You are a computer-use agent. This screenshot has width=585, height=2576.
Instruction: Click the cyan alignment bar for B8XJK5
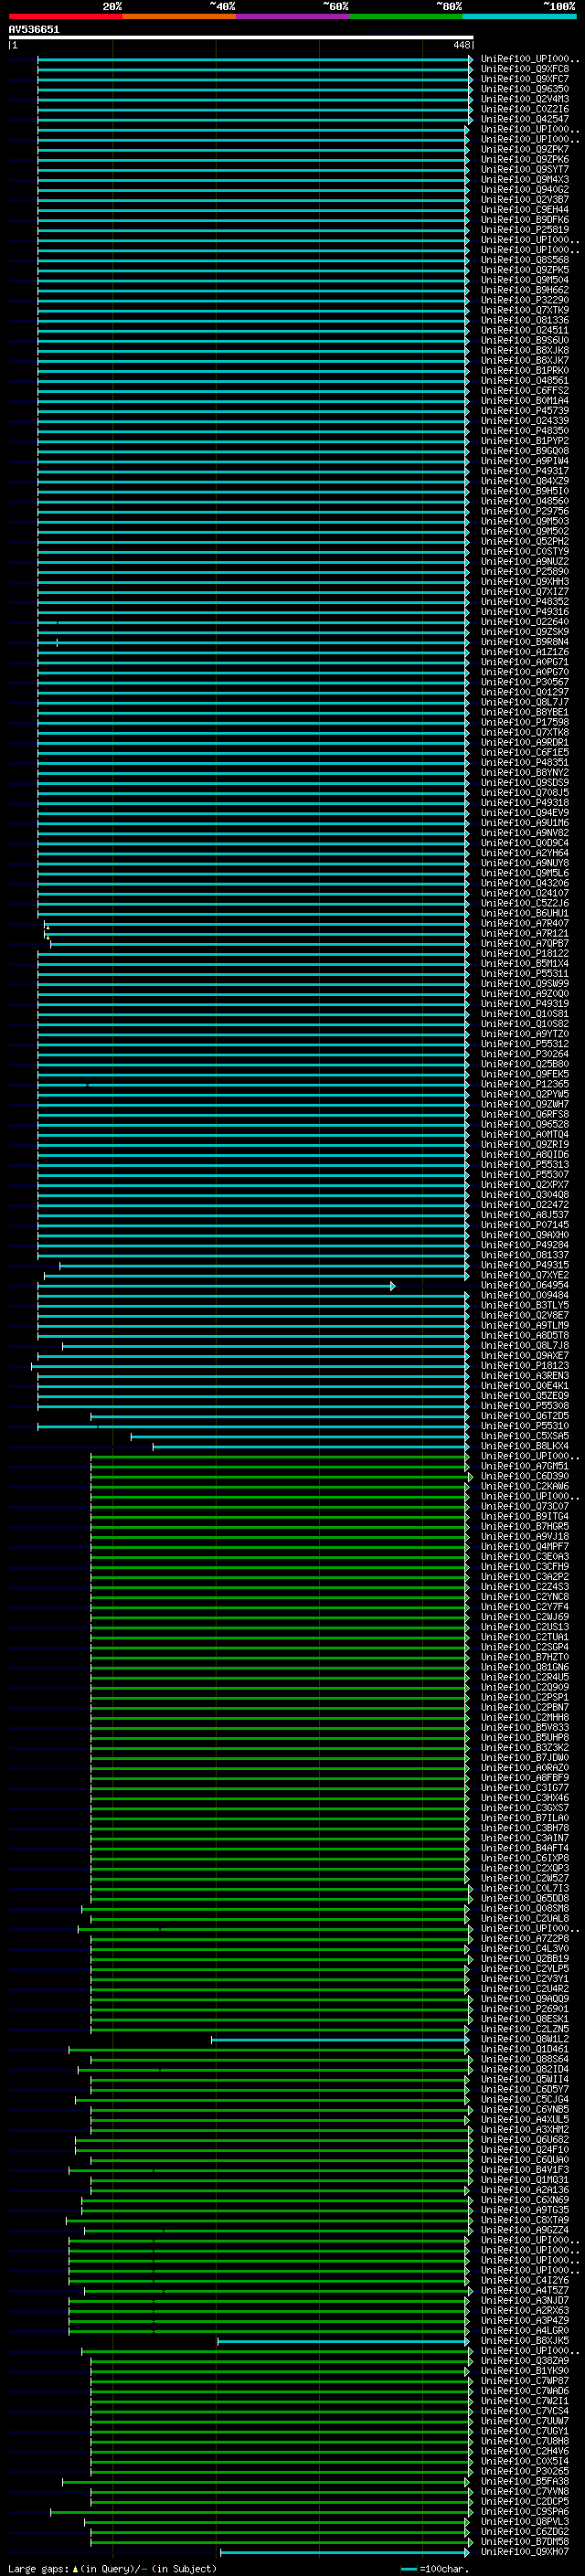point(343,2341)
